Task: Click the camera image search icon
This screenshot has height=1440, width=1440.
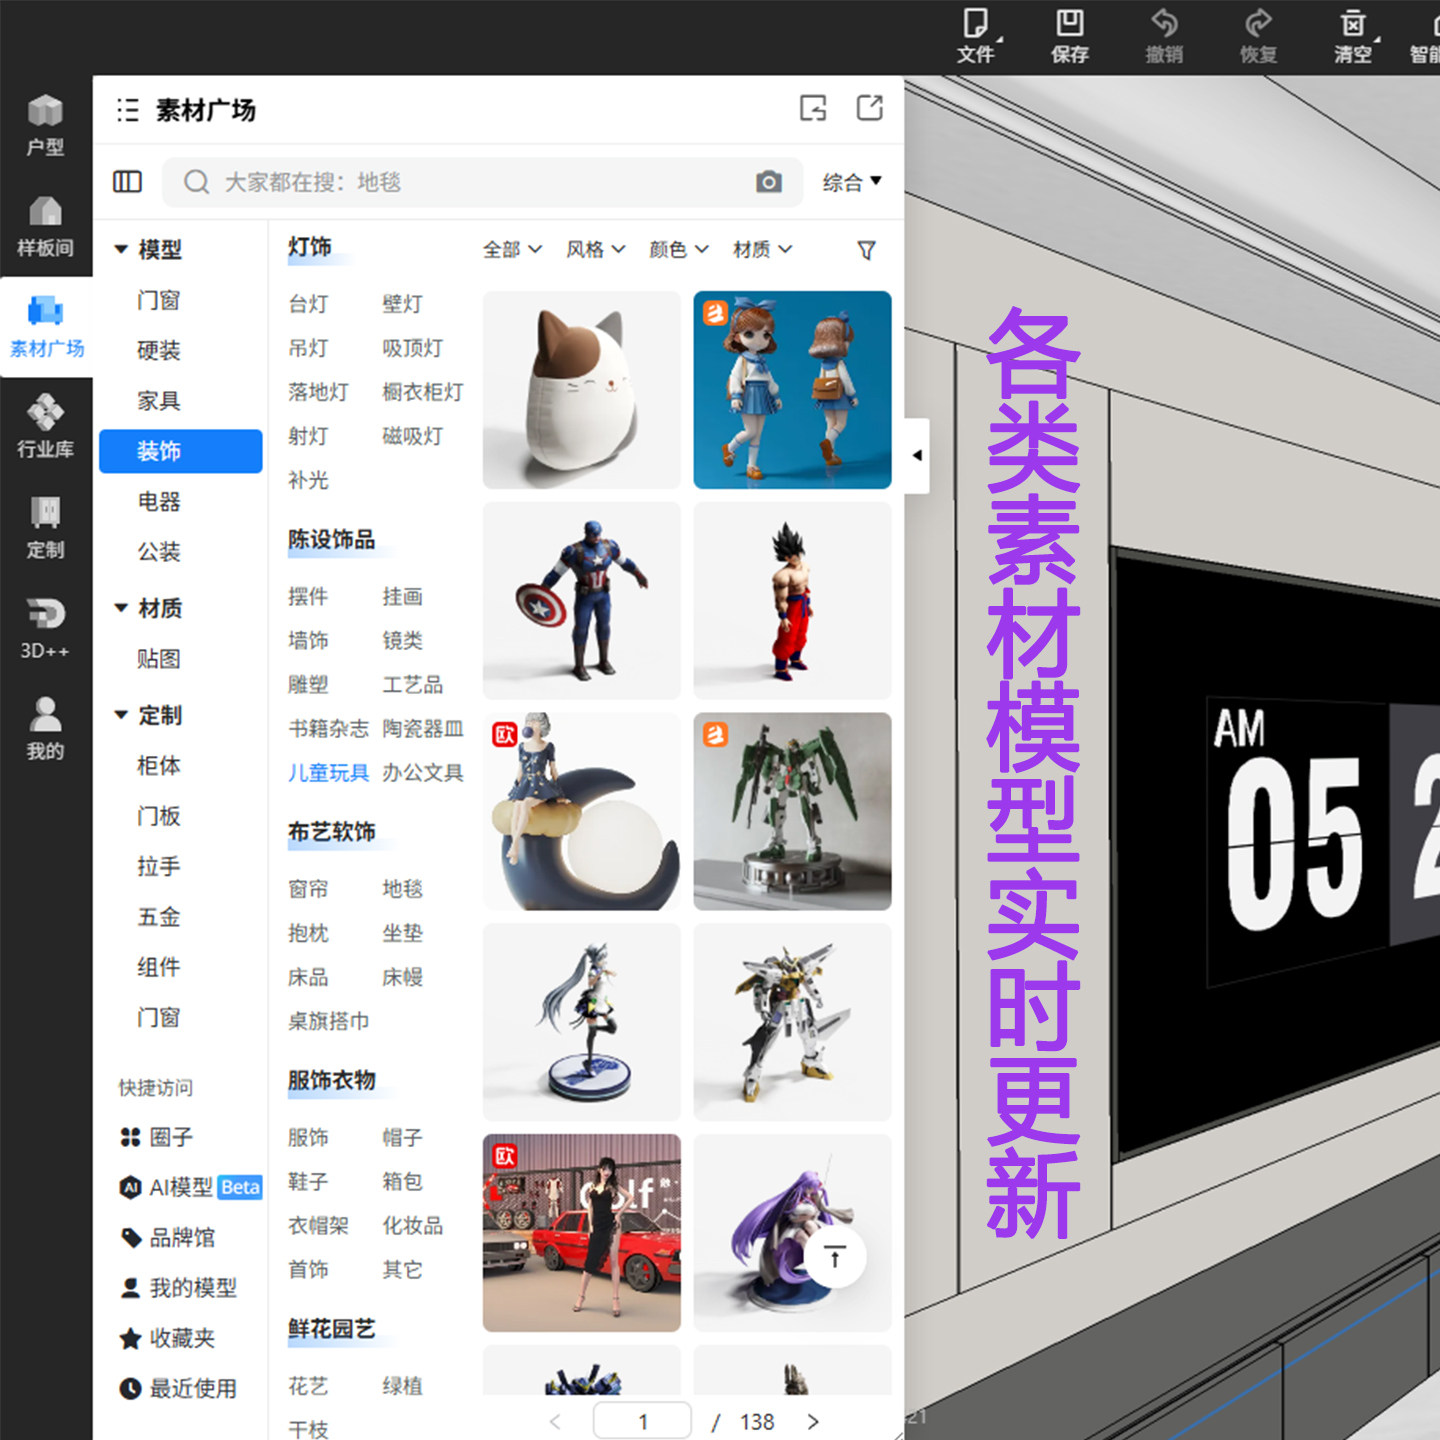Action: (768, 182)
